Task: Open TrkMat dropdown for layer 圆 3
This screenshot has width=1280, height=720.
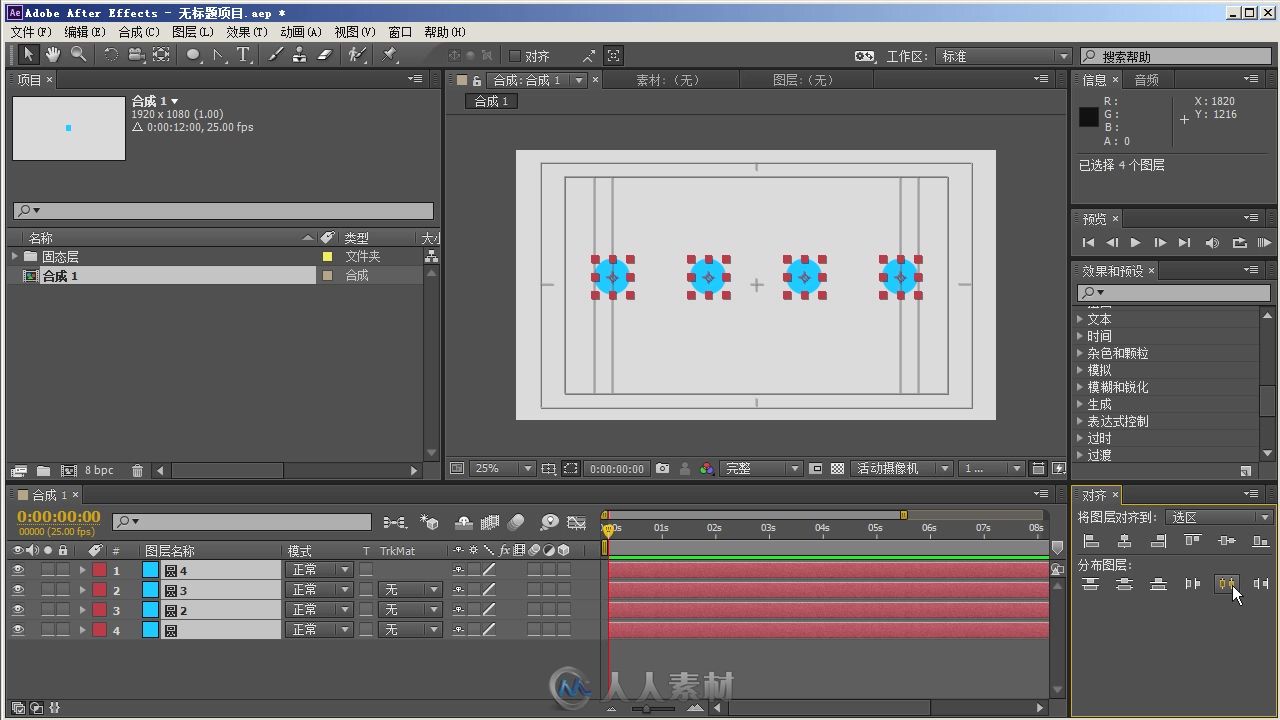Action: tap(410, 590)
